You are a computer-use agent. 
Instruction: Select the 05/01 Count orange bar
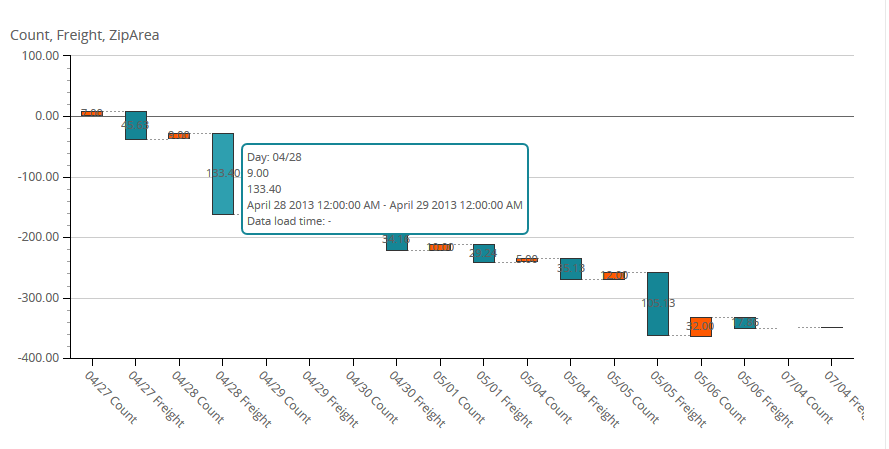click(x=440, y=247)
